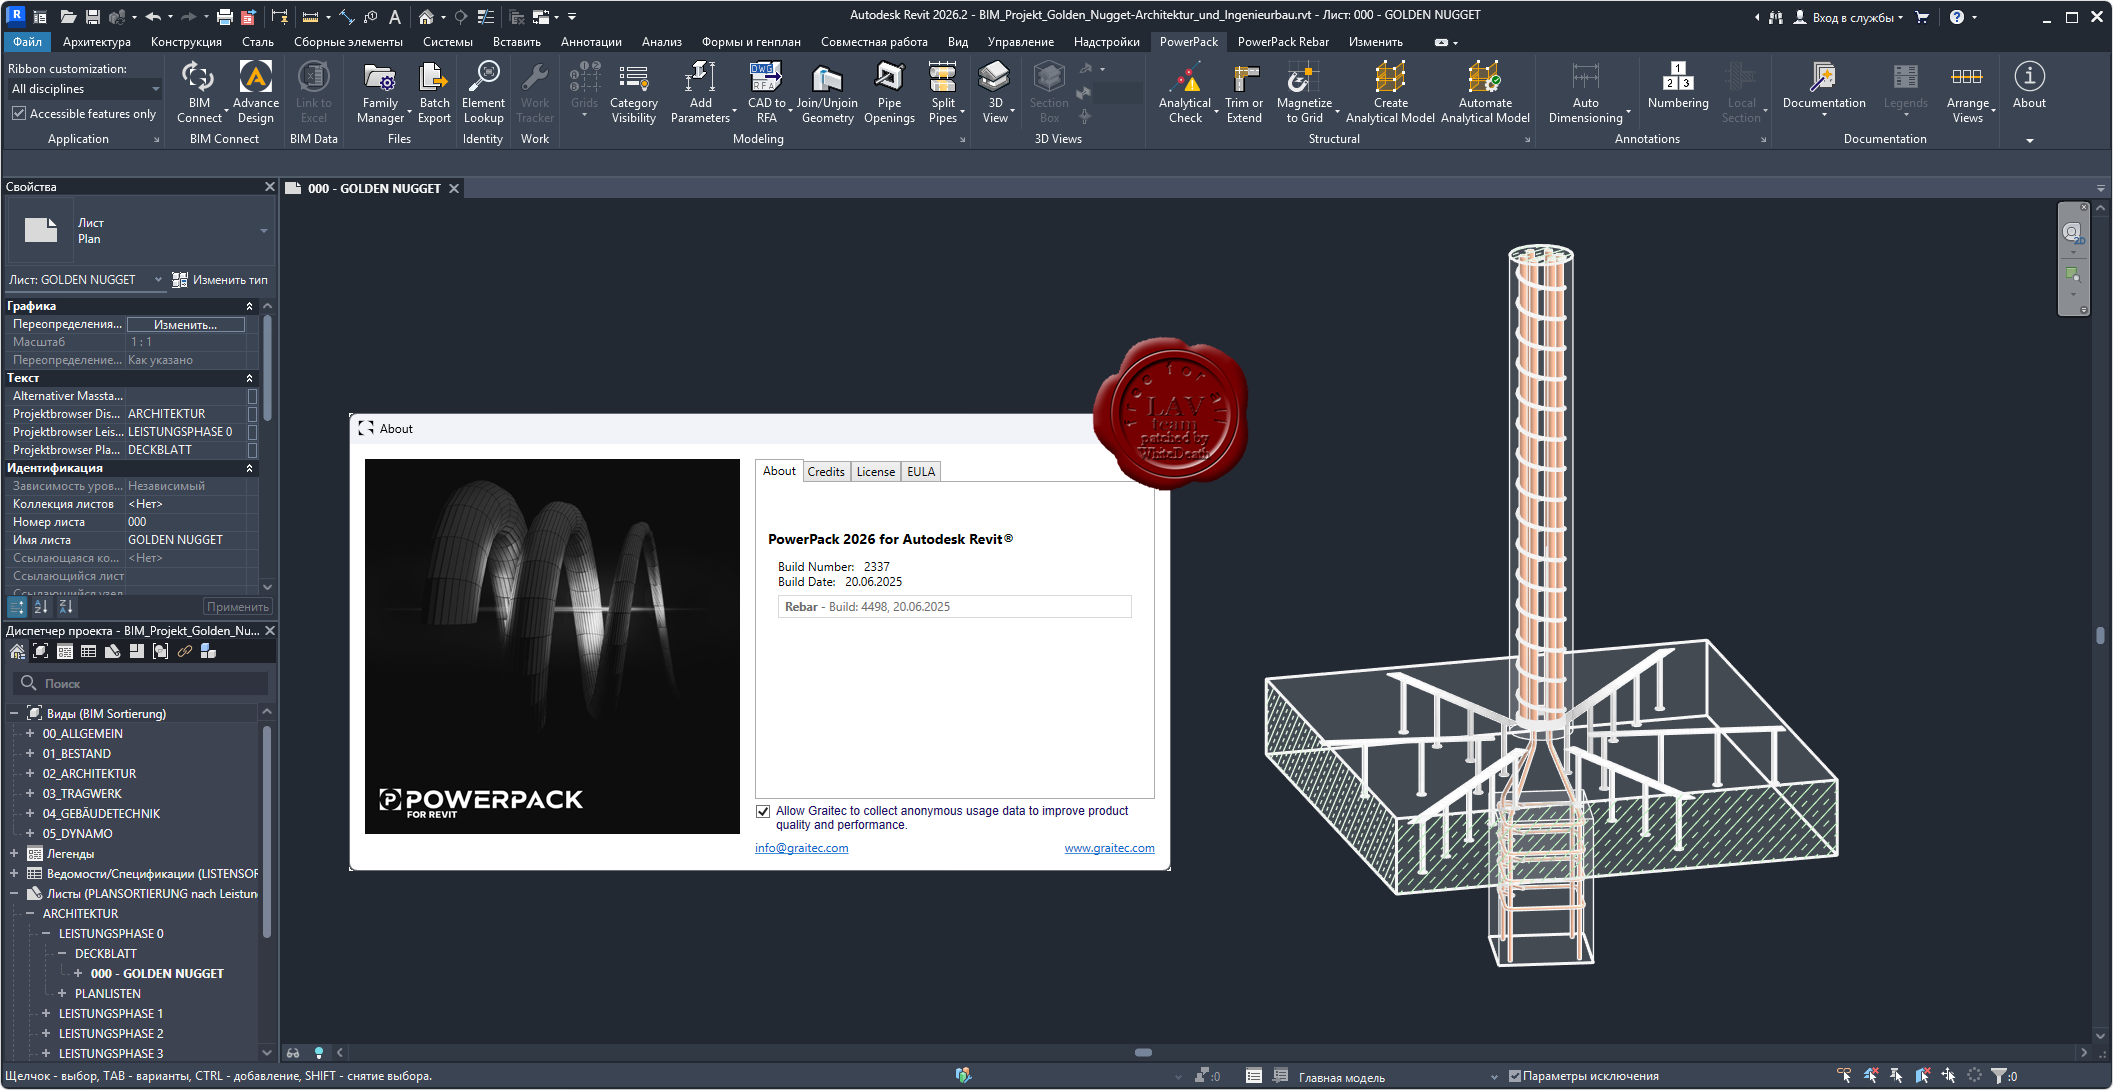Screen dimensions: 2113x1090
Task: Click the About ribbon icon
Action: pyautogui.click(x=2029, y=85)
